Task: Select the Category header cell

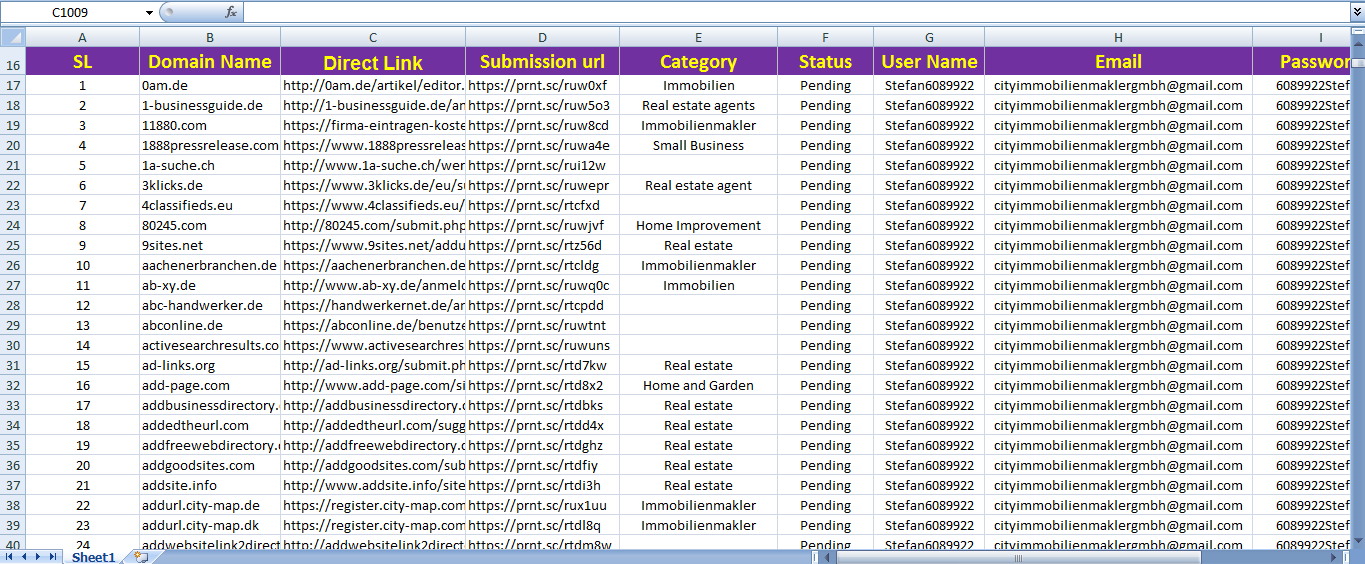Action: tap(698, 61)
